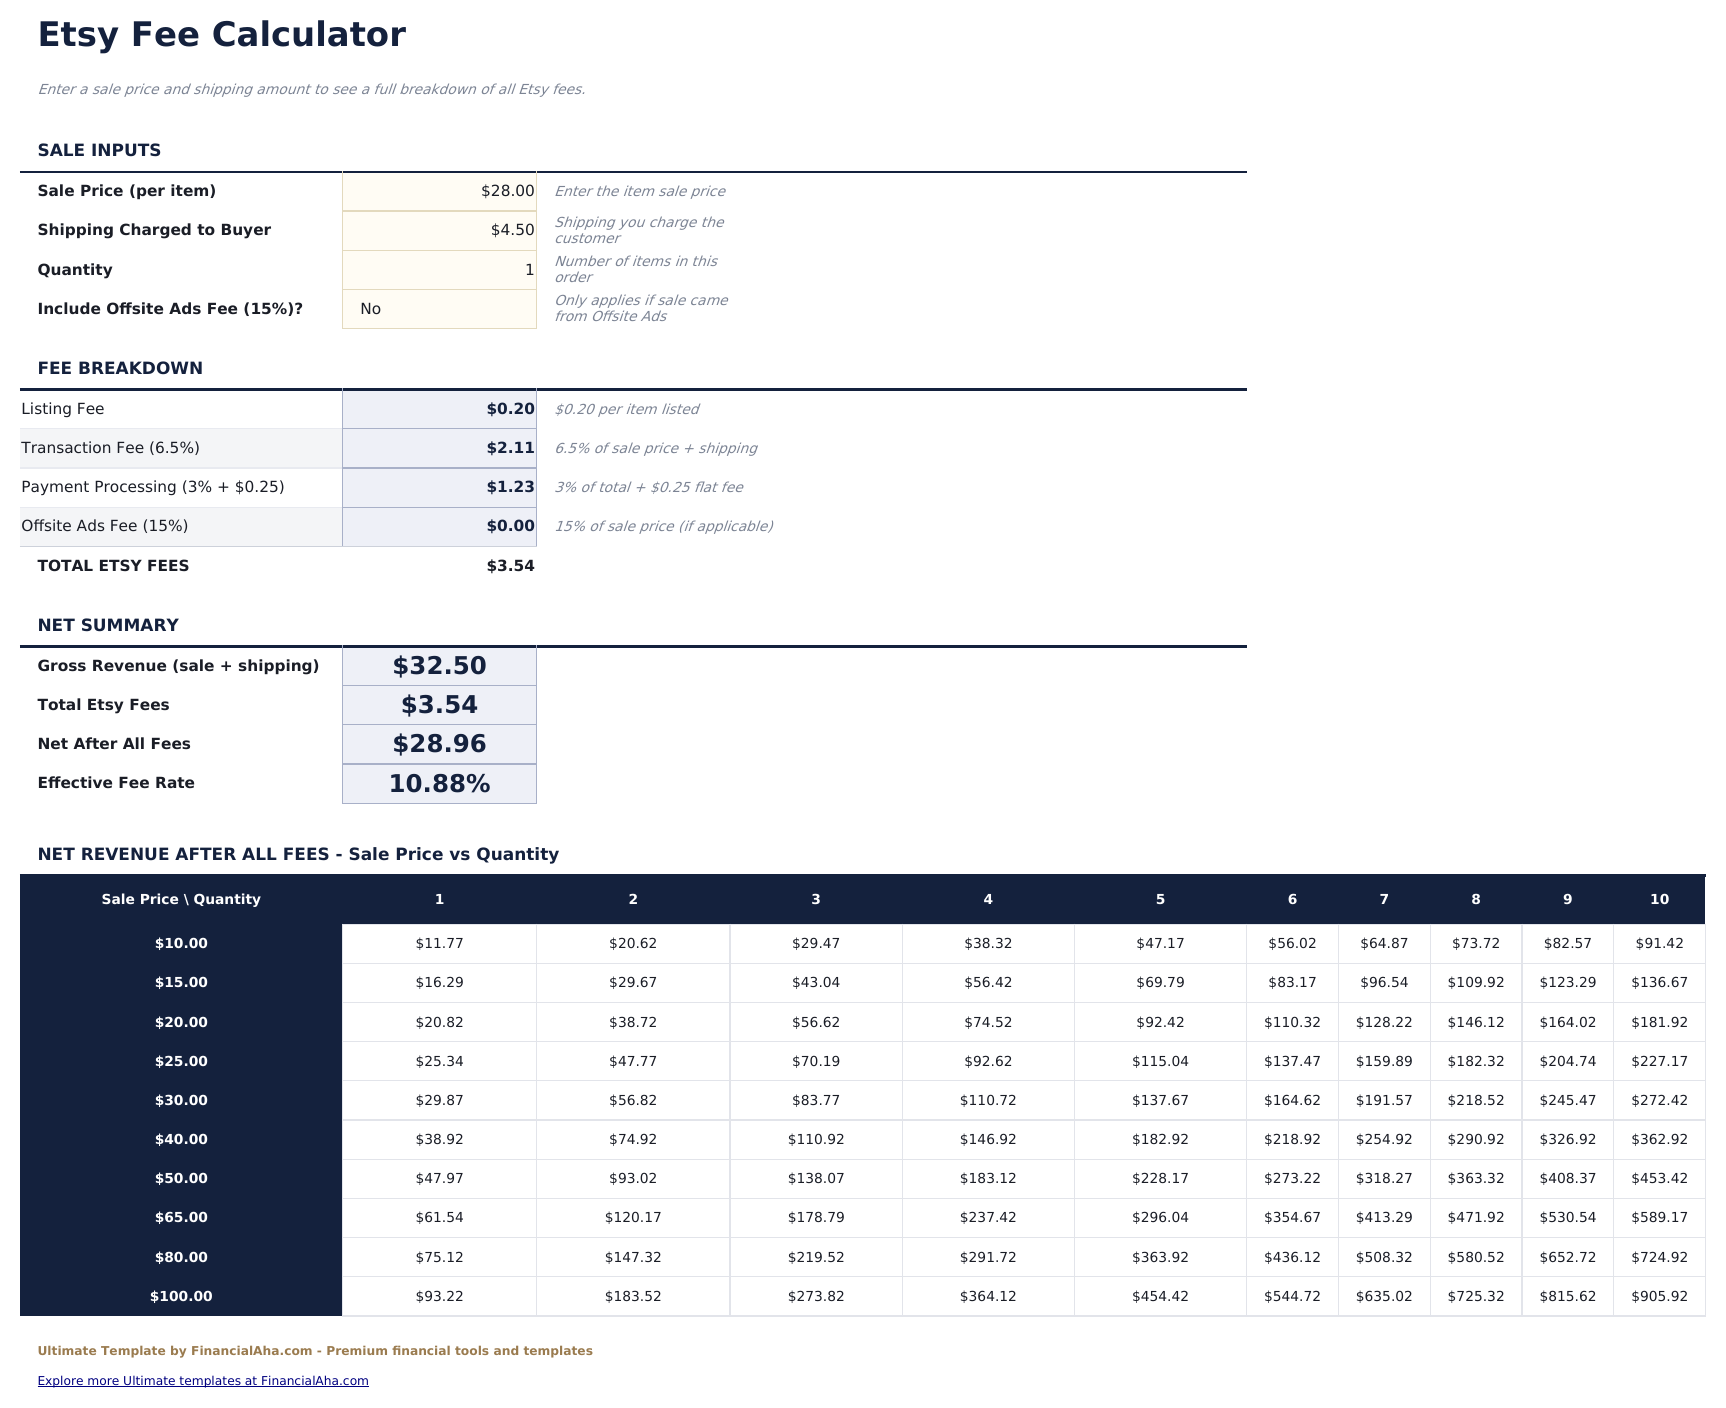This screenshot has width=1726, height=1408.
Task: Click the $905.92 value in the table
Action: [x=1659, y=1295]
